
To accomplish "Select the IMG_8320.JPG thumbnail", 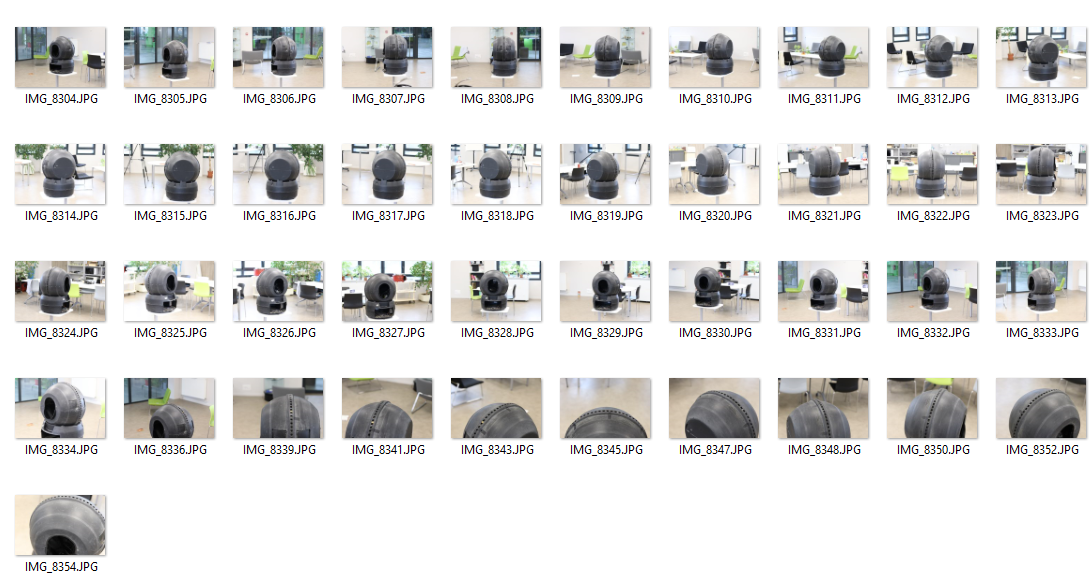I will (715, 175).
